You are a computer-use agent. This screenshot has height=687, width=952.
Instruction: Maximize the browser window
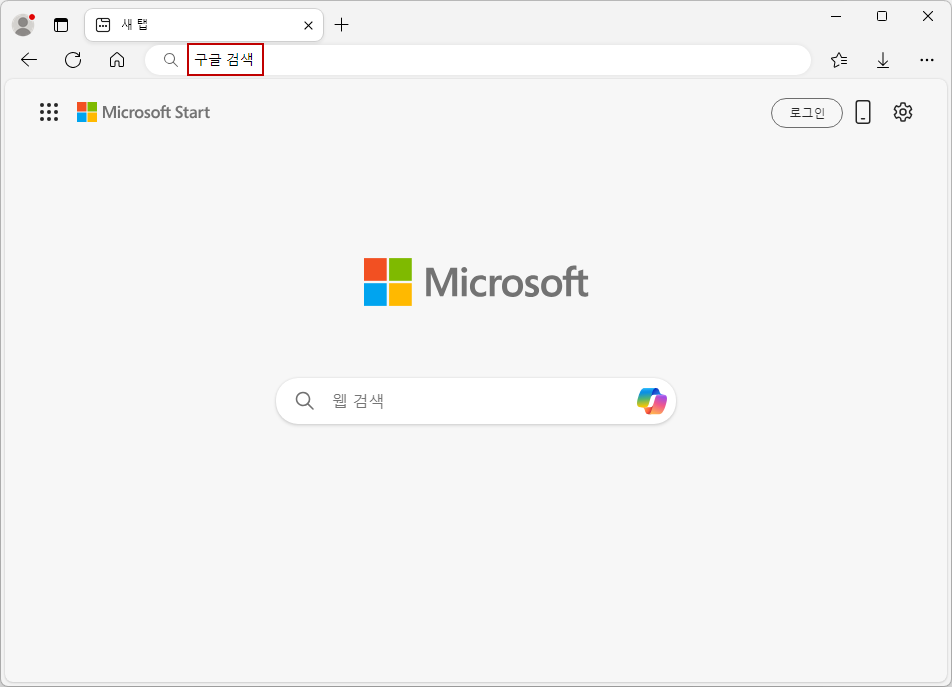click(882, 16)
